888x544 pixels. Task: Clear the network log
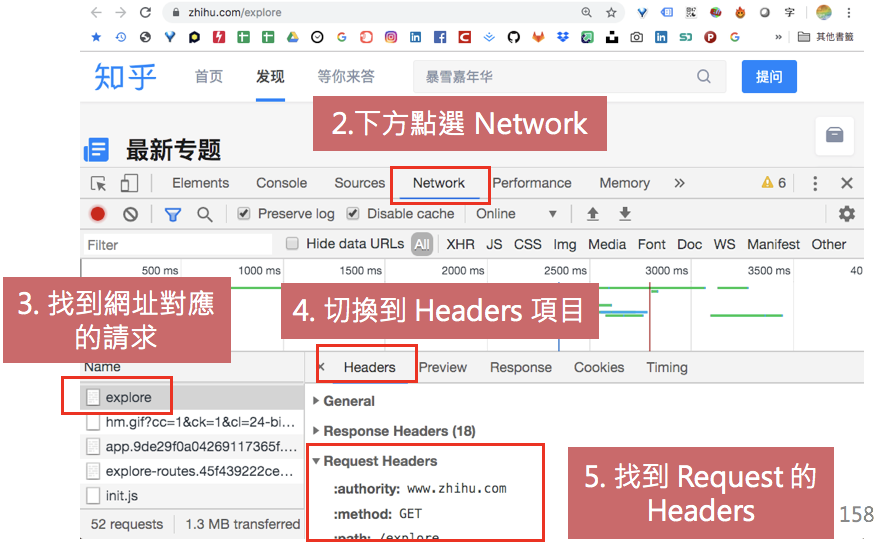[x=130, y=214]
